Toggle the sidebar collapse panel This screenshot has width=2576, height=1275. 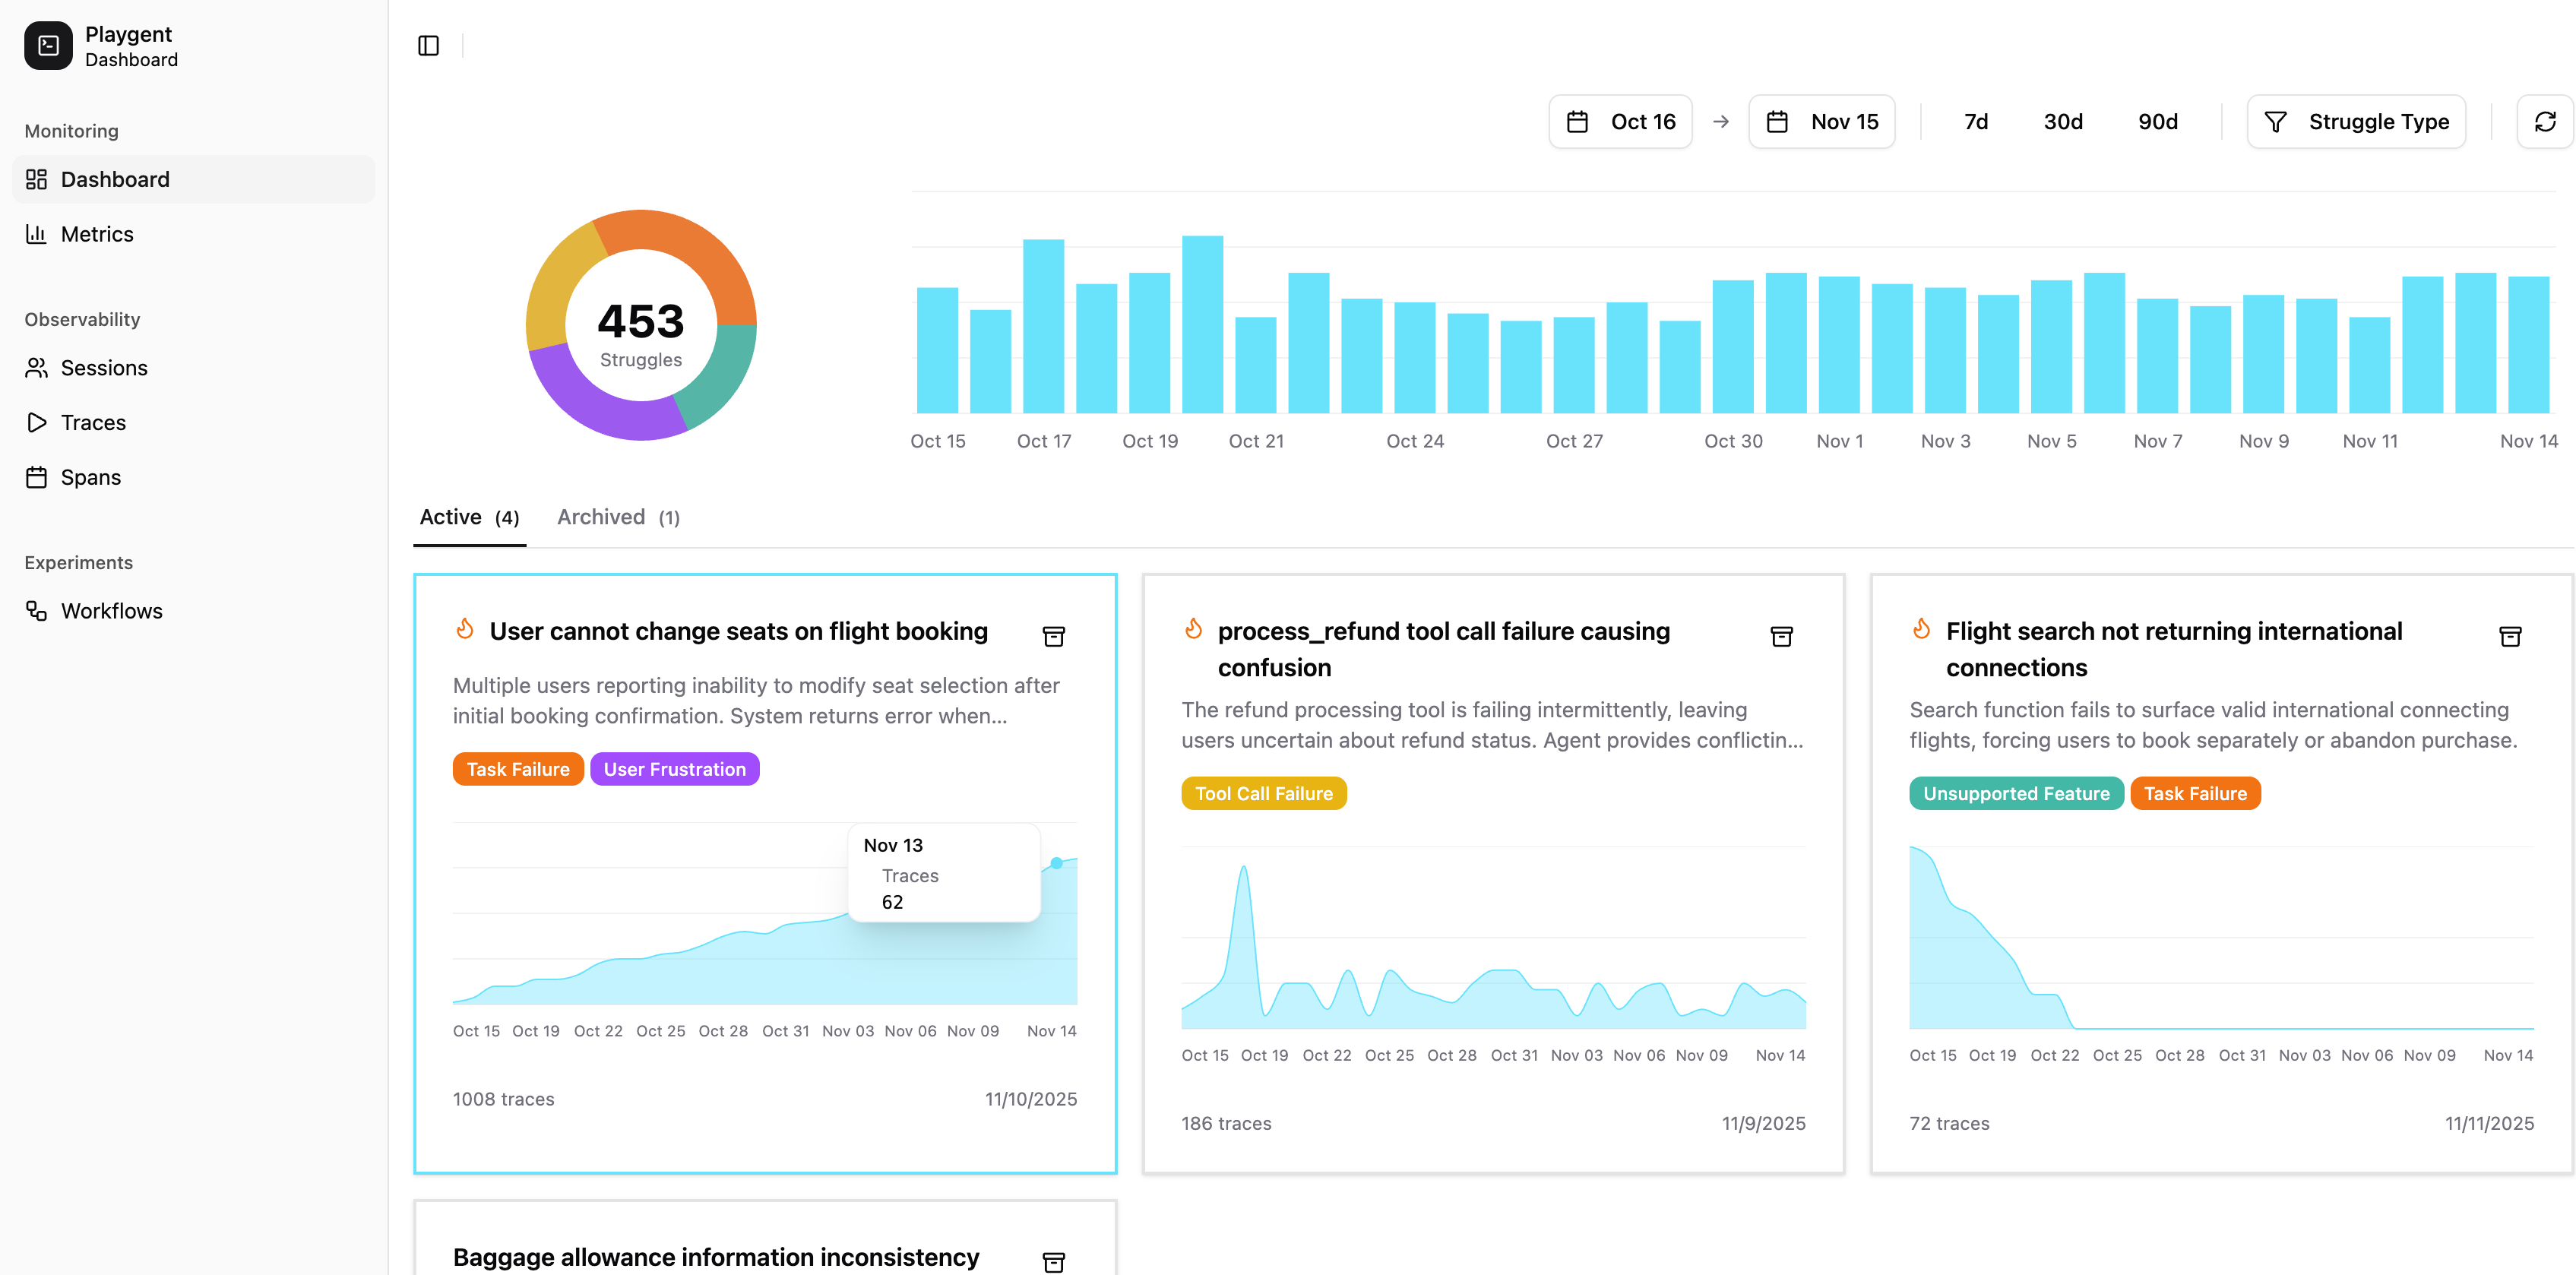(x=429, y=45)
